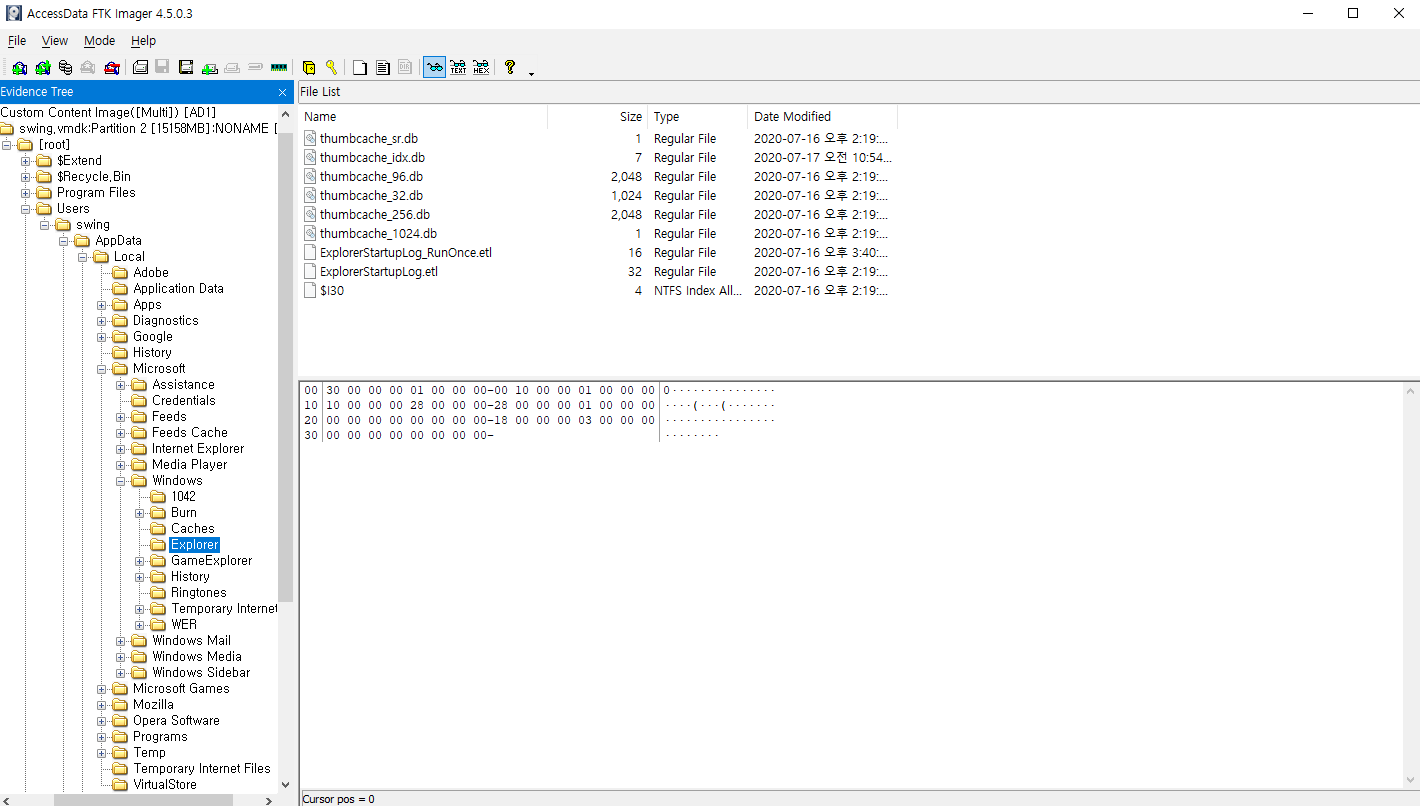This screenshot has height=806, width=1420.
Task: Select the Ringtones folder icon
Action: [157, 592]
